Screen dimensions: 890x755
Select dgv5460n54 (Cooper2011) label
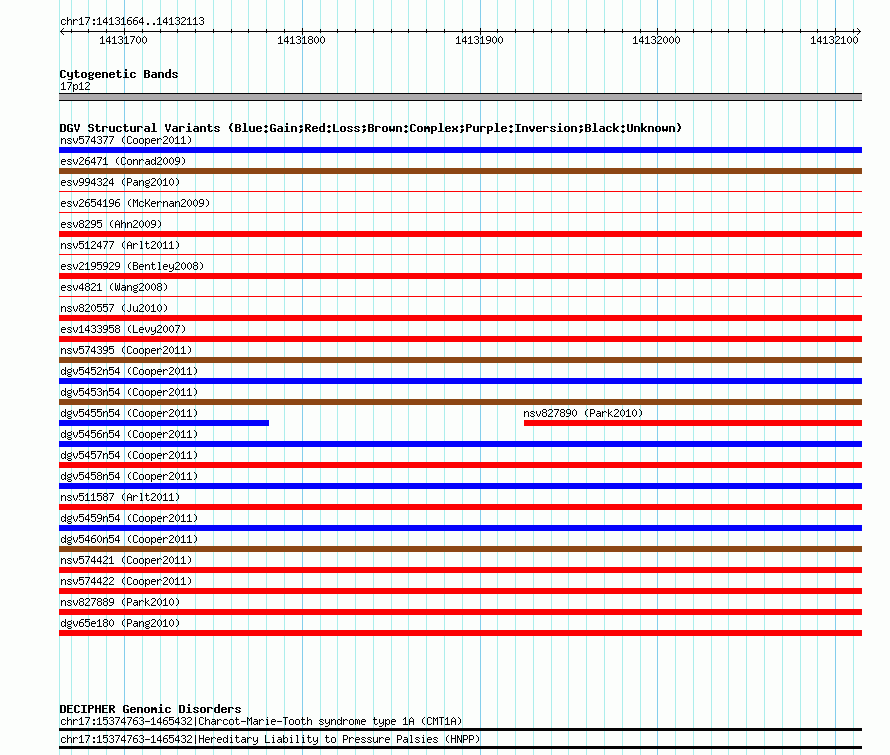[x=129, y=539]
